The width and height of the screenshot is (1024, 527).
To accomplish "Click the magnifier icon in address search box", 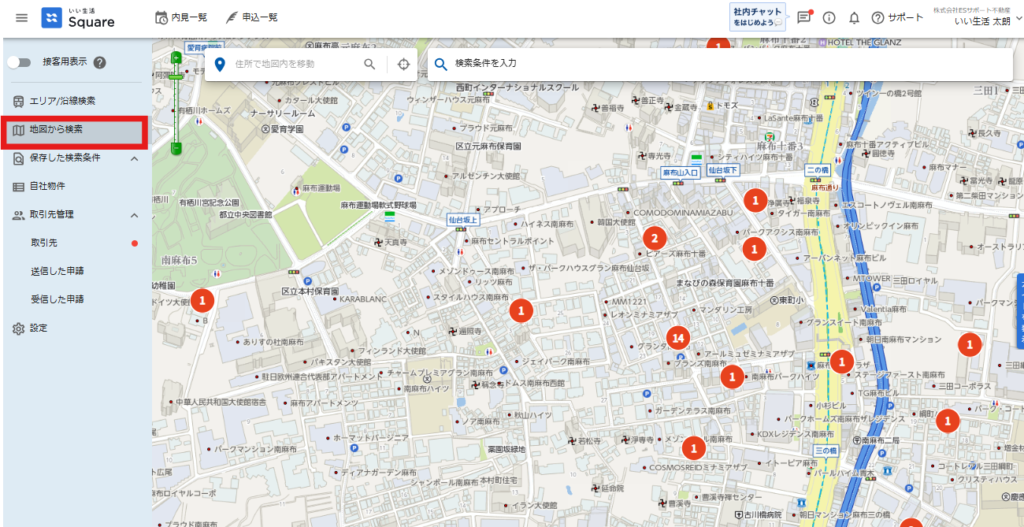I will (x=370, y=64).
